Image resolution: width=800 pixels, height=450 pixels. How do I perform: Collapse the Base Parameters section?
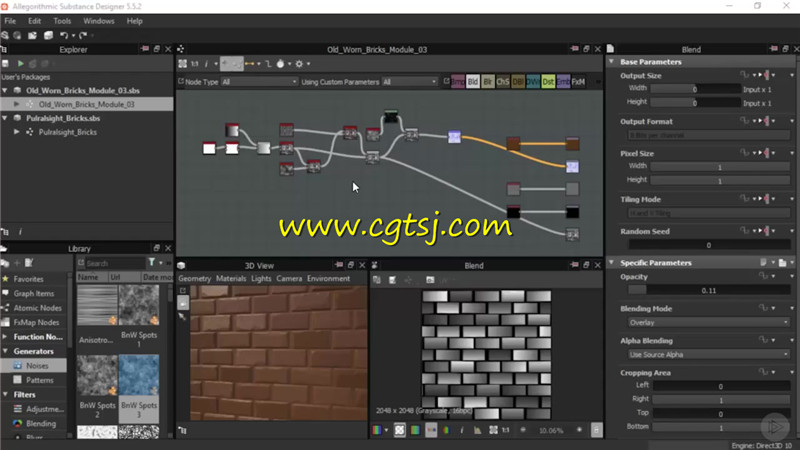coord(611,62)
